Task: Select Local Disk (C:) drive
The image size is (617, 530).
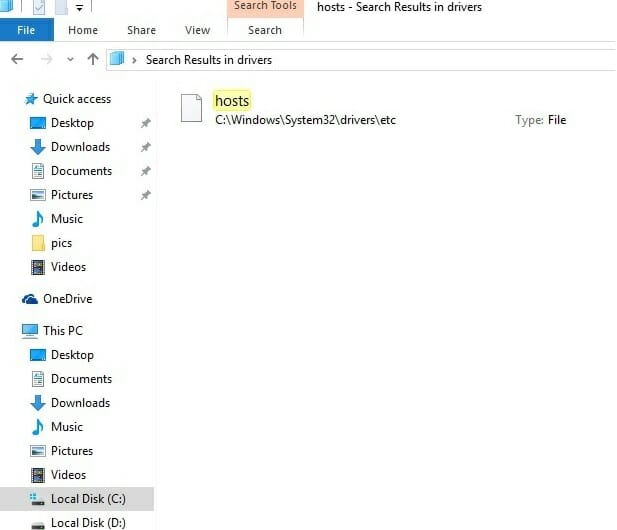Action: click(77, 499)
